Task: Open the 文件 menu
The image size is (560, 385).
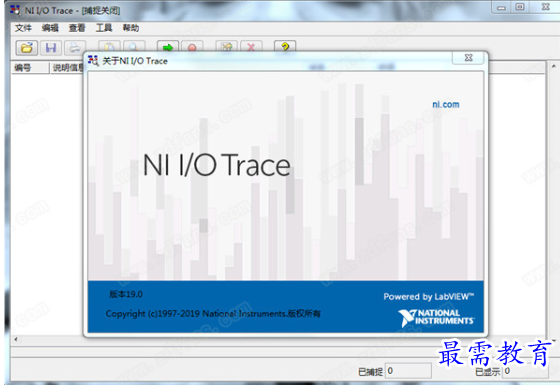Action: [x=23, y=28]
